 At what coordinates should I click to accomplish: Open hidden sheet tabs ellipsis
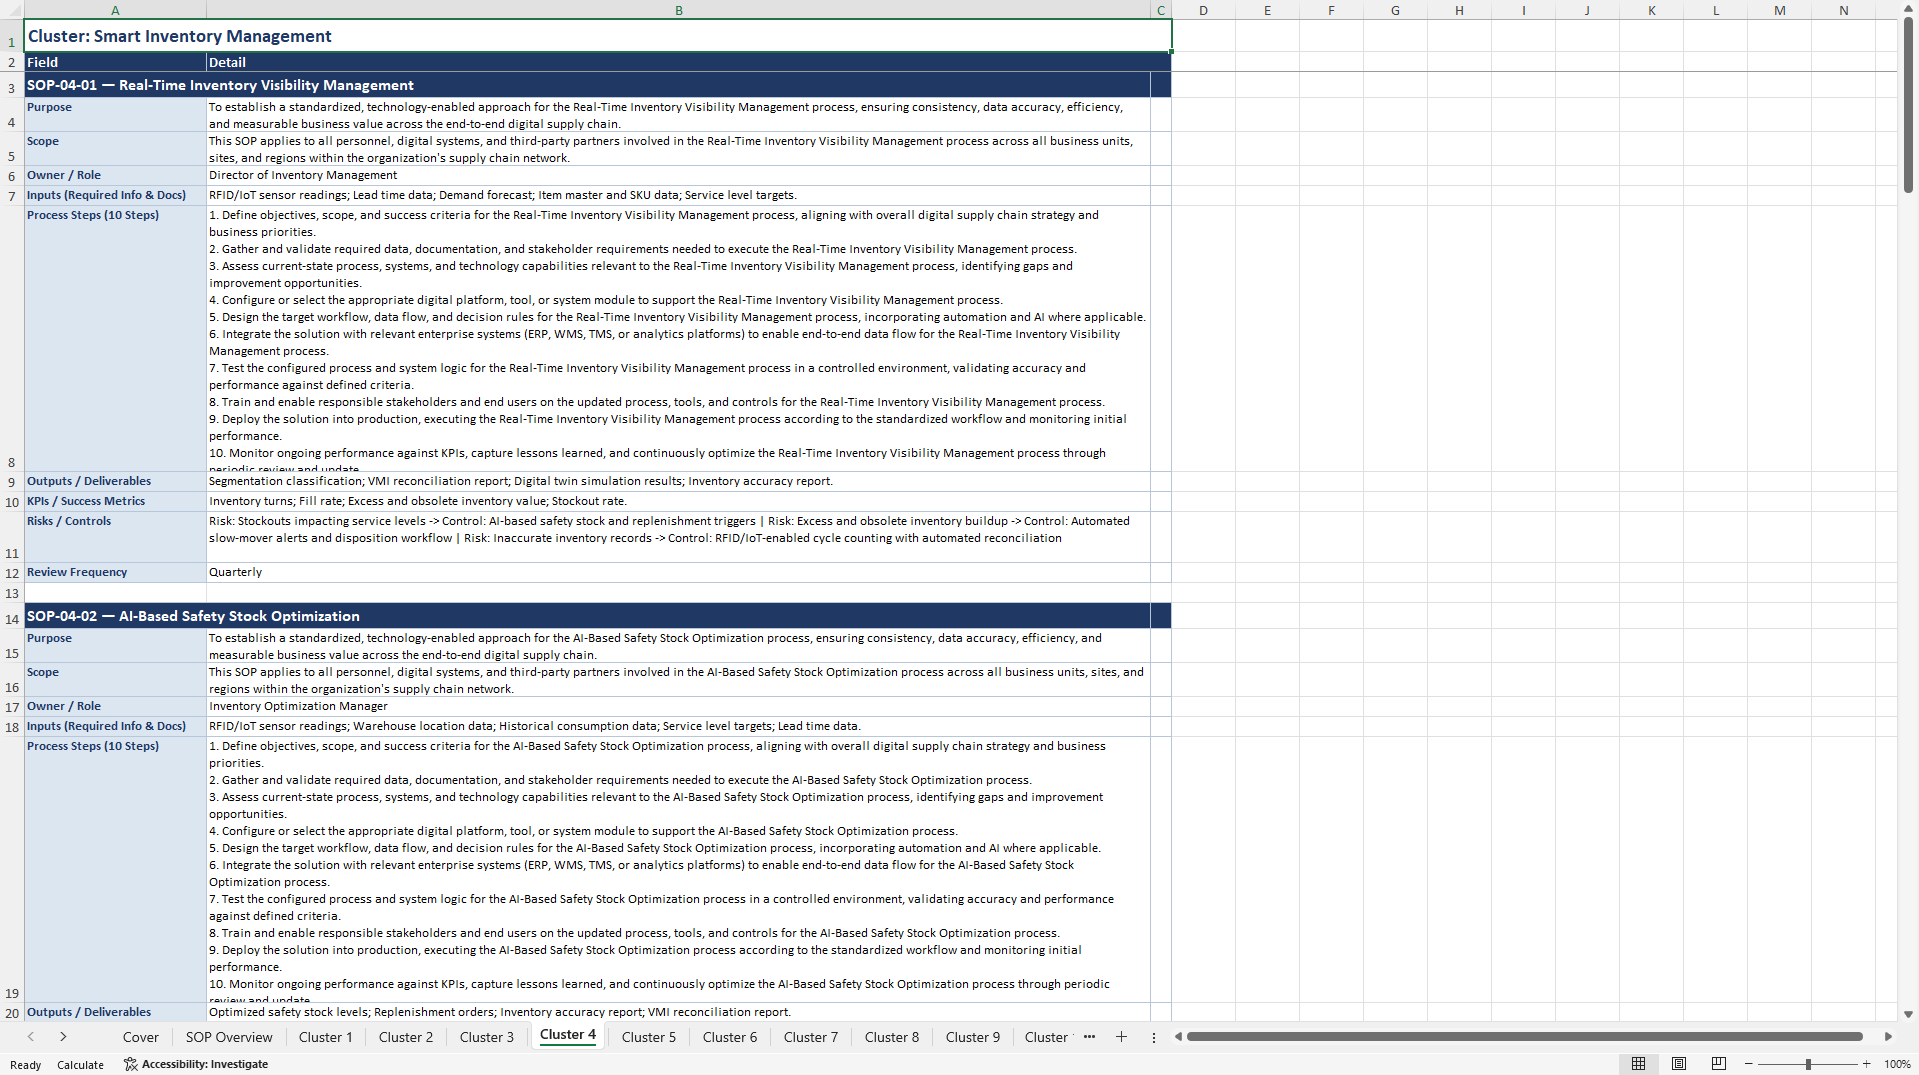pyautogui.click(x=1089, y=1037)
